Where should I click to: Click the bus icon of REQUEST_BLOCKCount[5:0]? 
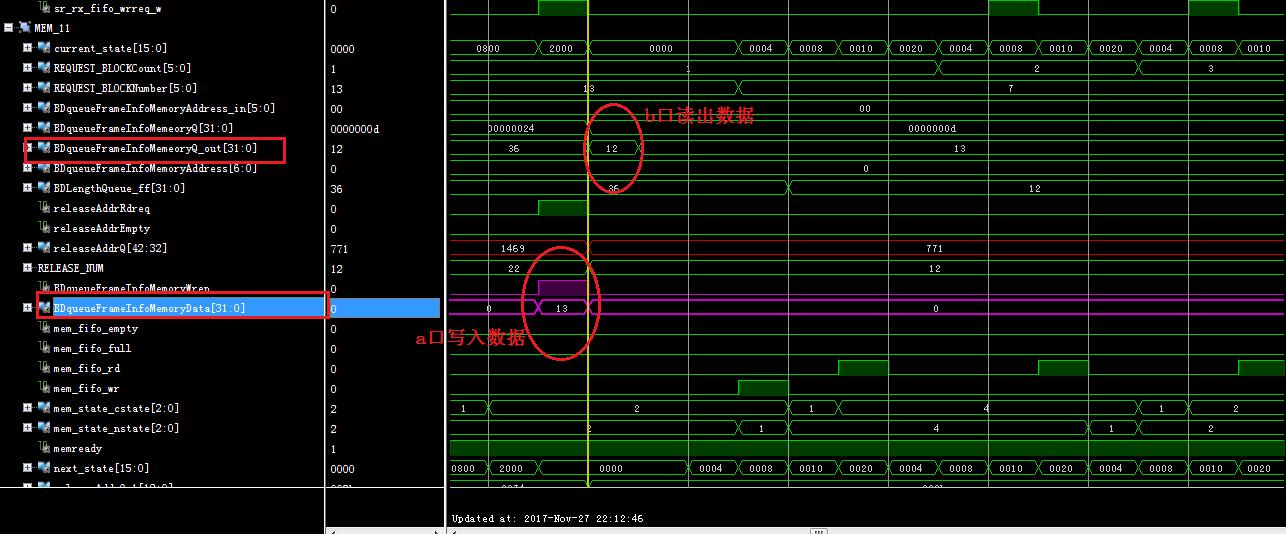click(x=44, y=68)
